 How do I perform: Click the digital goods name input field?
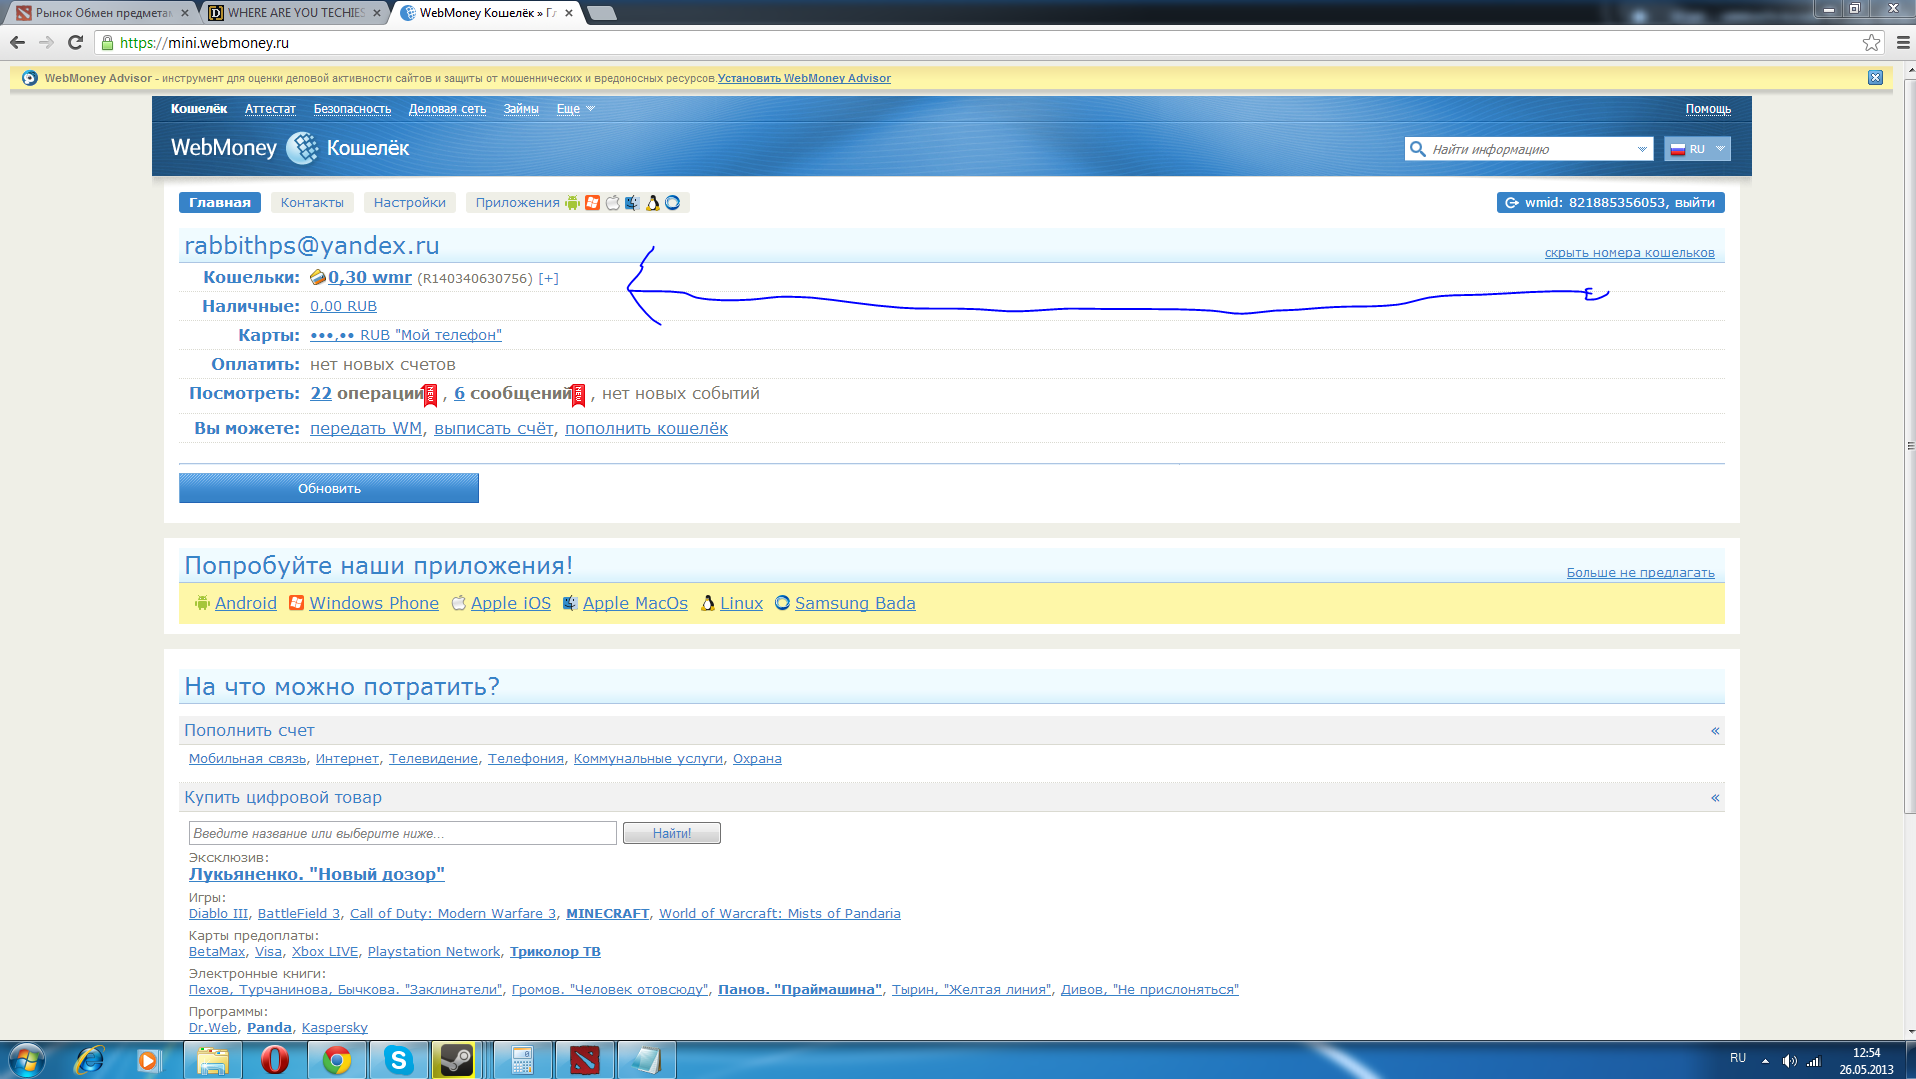click(x=403, y=833)
